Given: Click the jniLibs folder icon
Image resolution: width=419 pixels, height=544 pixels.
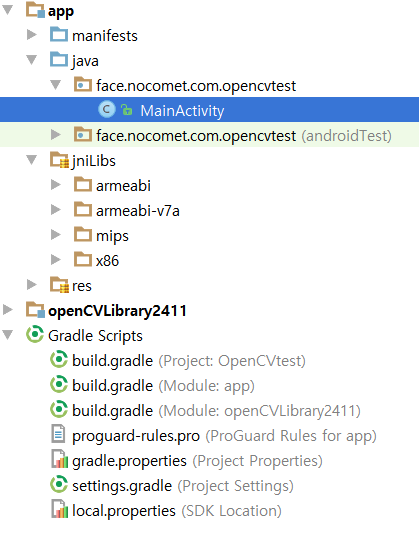Looking at the screenshot, I should pos(59,160).
